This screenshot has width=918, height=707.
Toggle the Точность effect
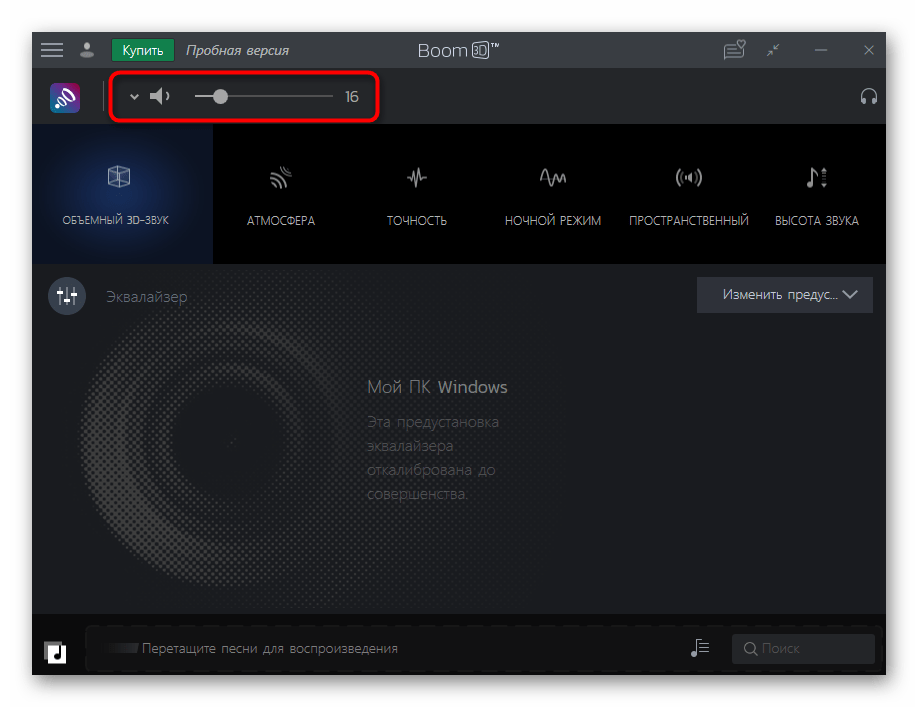pyautogui.click(x=416, y=194)
